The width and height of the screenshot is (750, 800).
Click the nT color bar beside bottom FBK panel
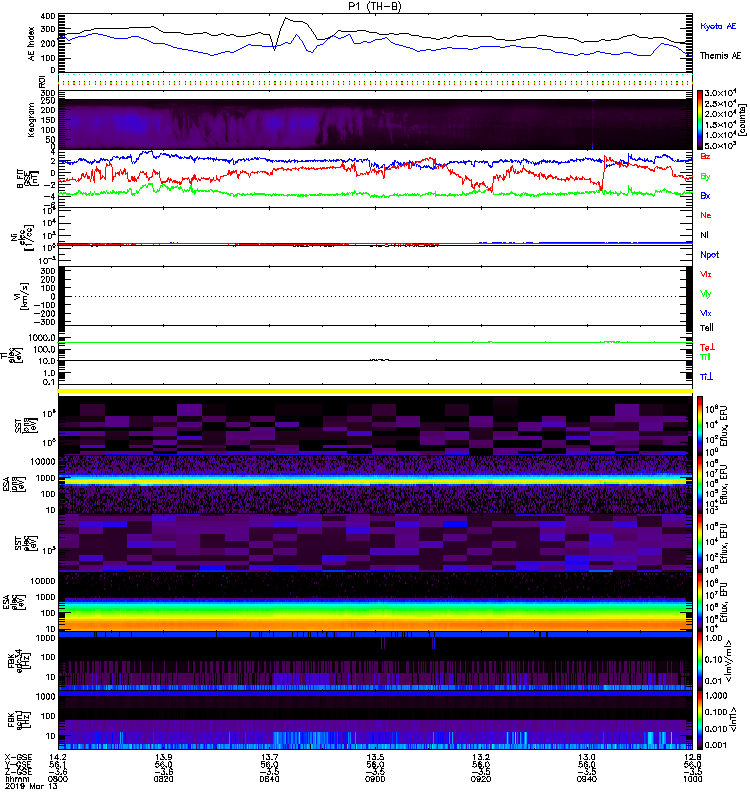point(700,720)
